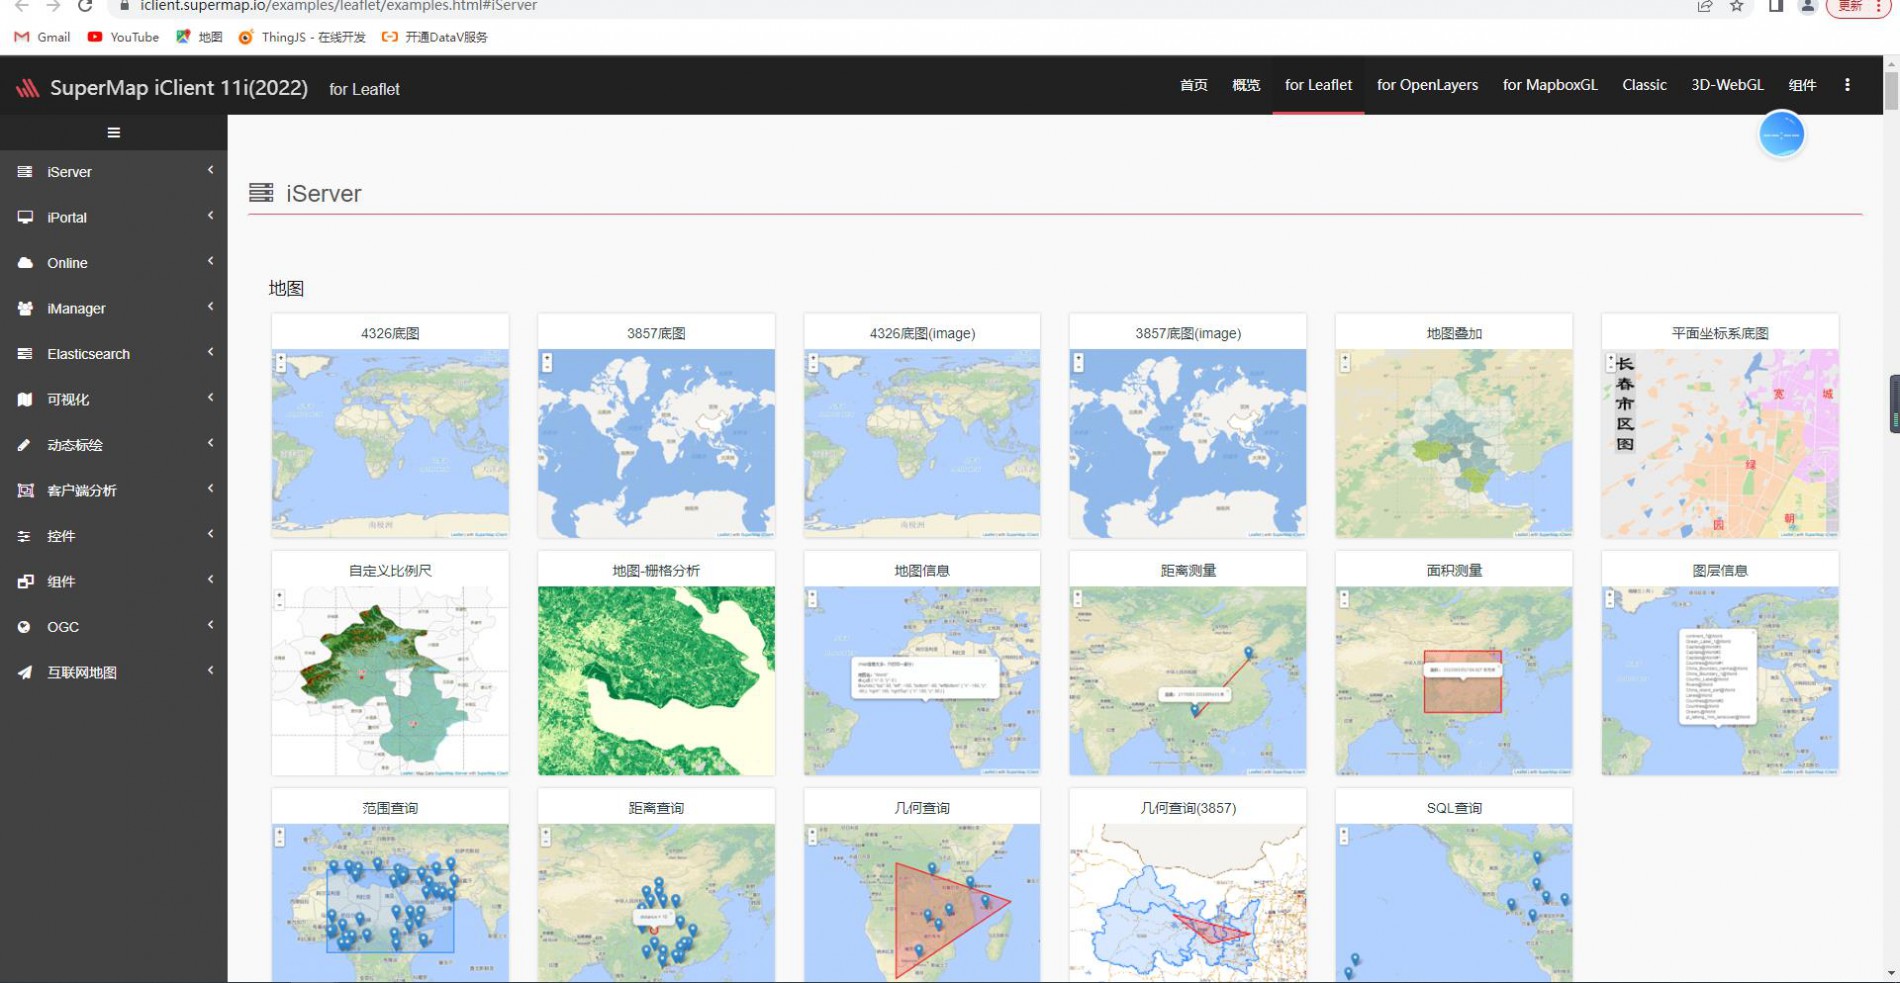Expand the Elasticsearch sidebar chevron
This screenshot has height=983, width=1900.
click(x=210, y=353)
